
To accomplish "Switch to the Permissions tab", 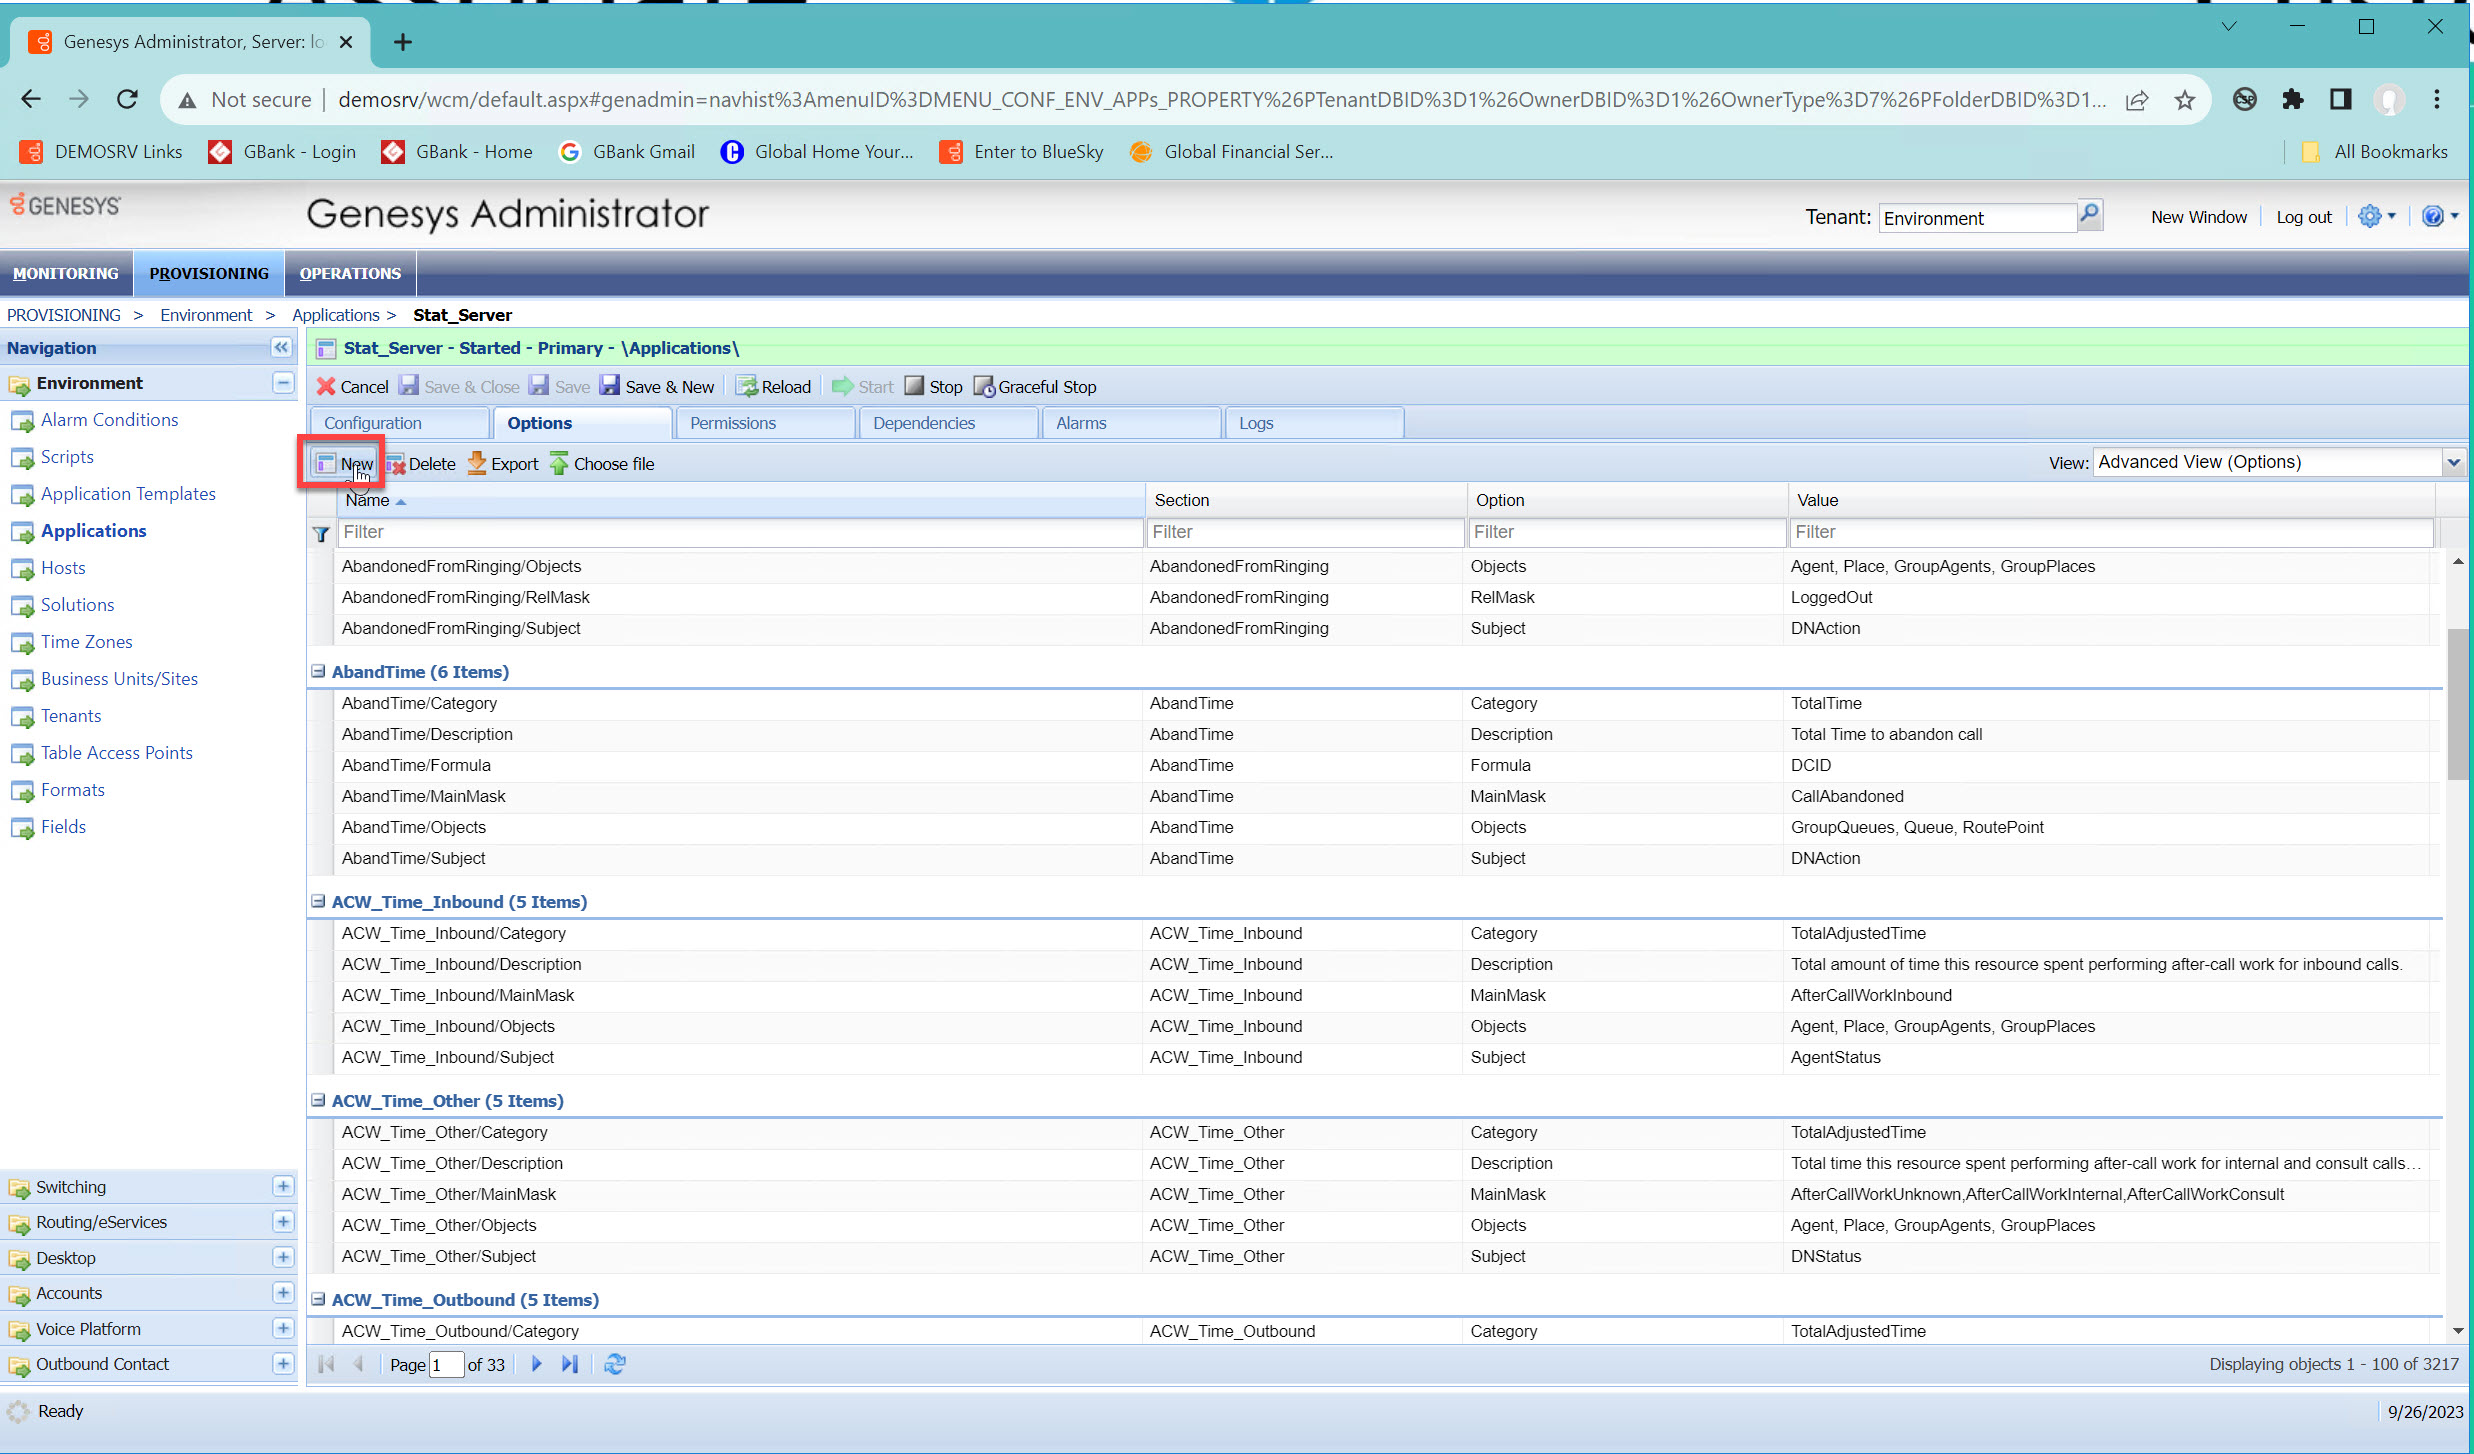I will 766,423.
